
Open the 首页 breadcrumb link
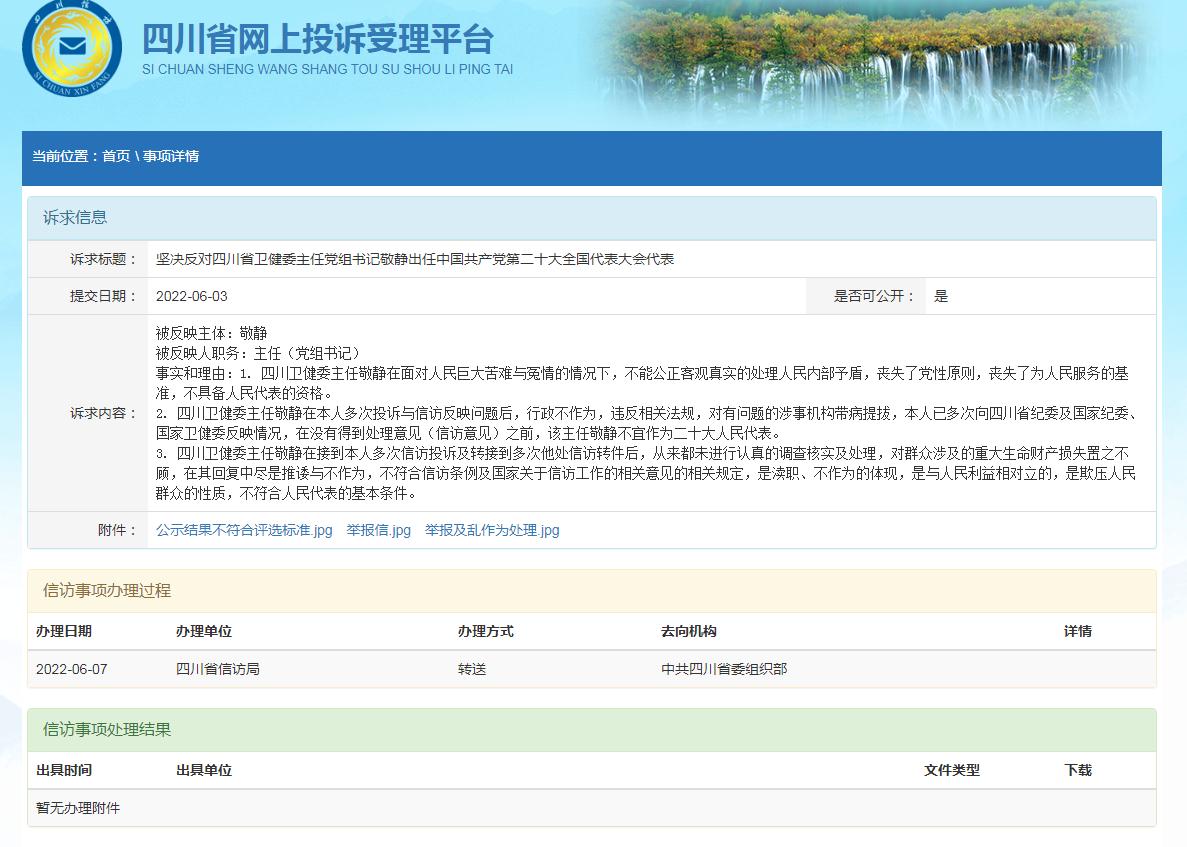click(x=116, y=156)
